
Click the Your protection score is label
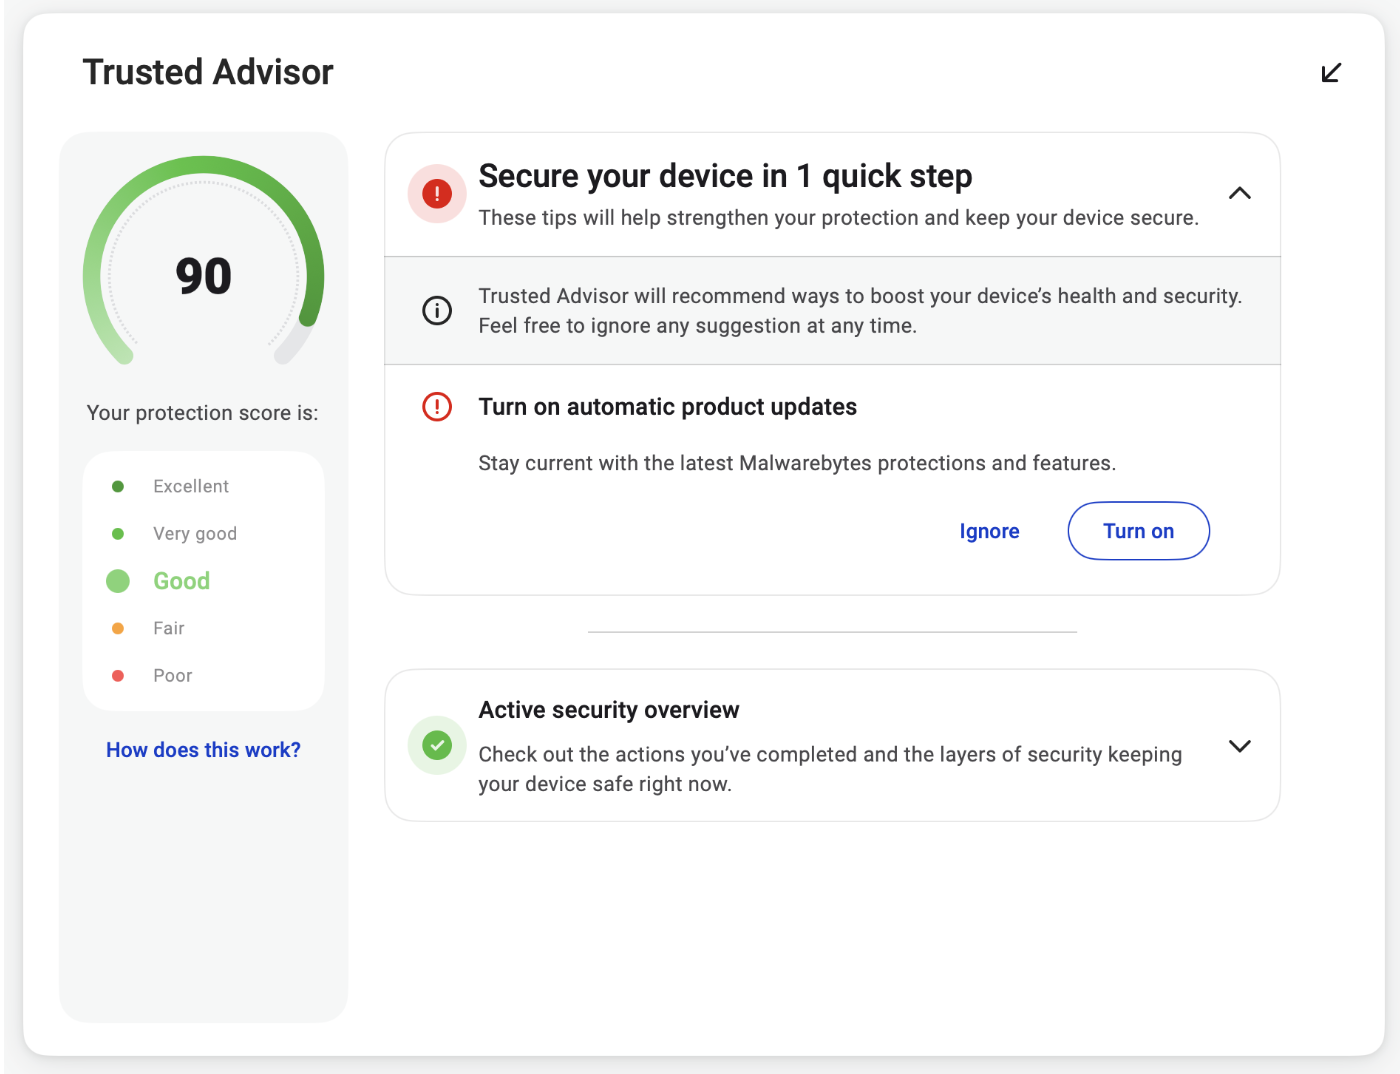click(x=203, y=413)
